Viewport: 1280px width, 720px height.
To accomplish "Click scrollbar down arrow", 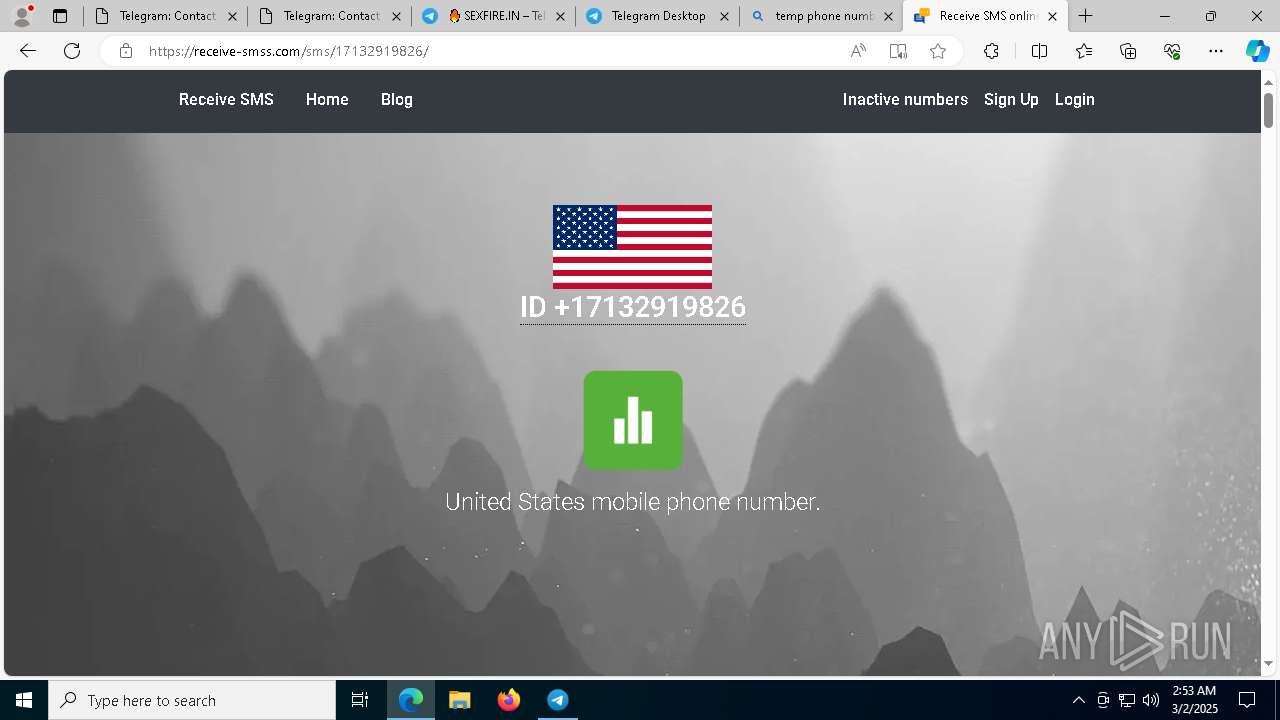I will pyautogui.click(x=1268, y=663).
